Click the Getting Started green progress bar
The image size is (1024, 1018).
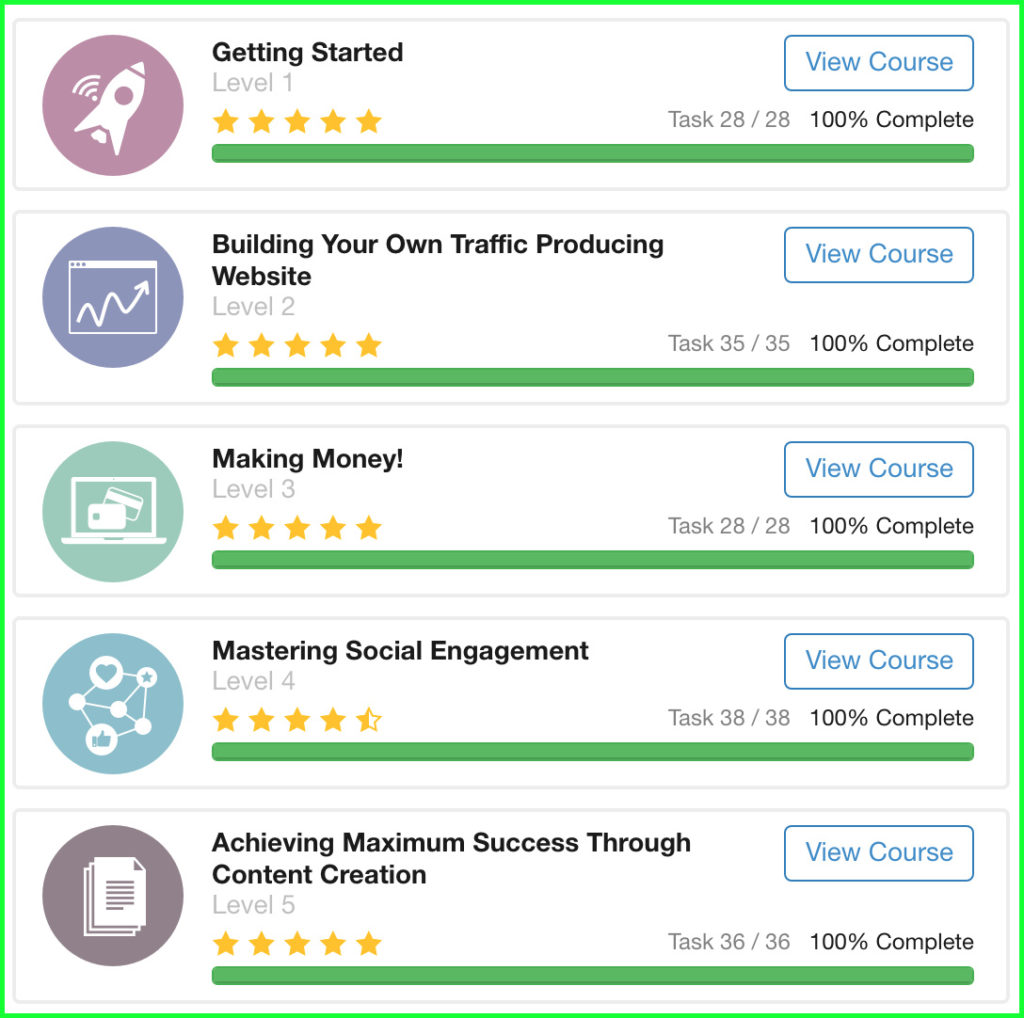pyautogui.click(x=592, y=153)
